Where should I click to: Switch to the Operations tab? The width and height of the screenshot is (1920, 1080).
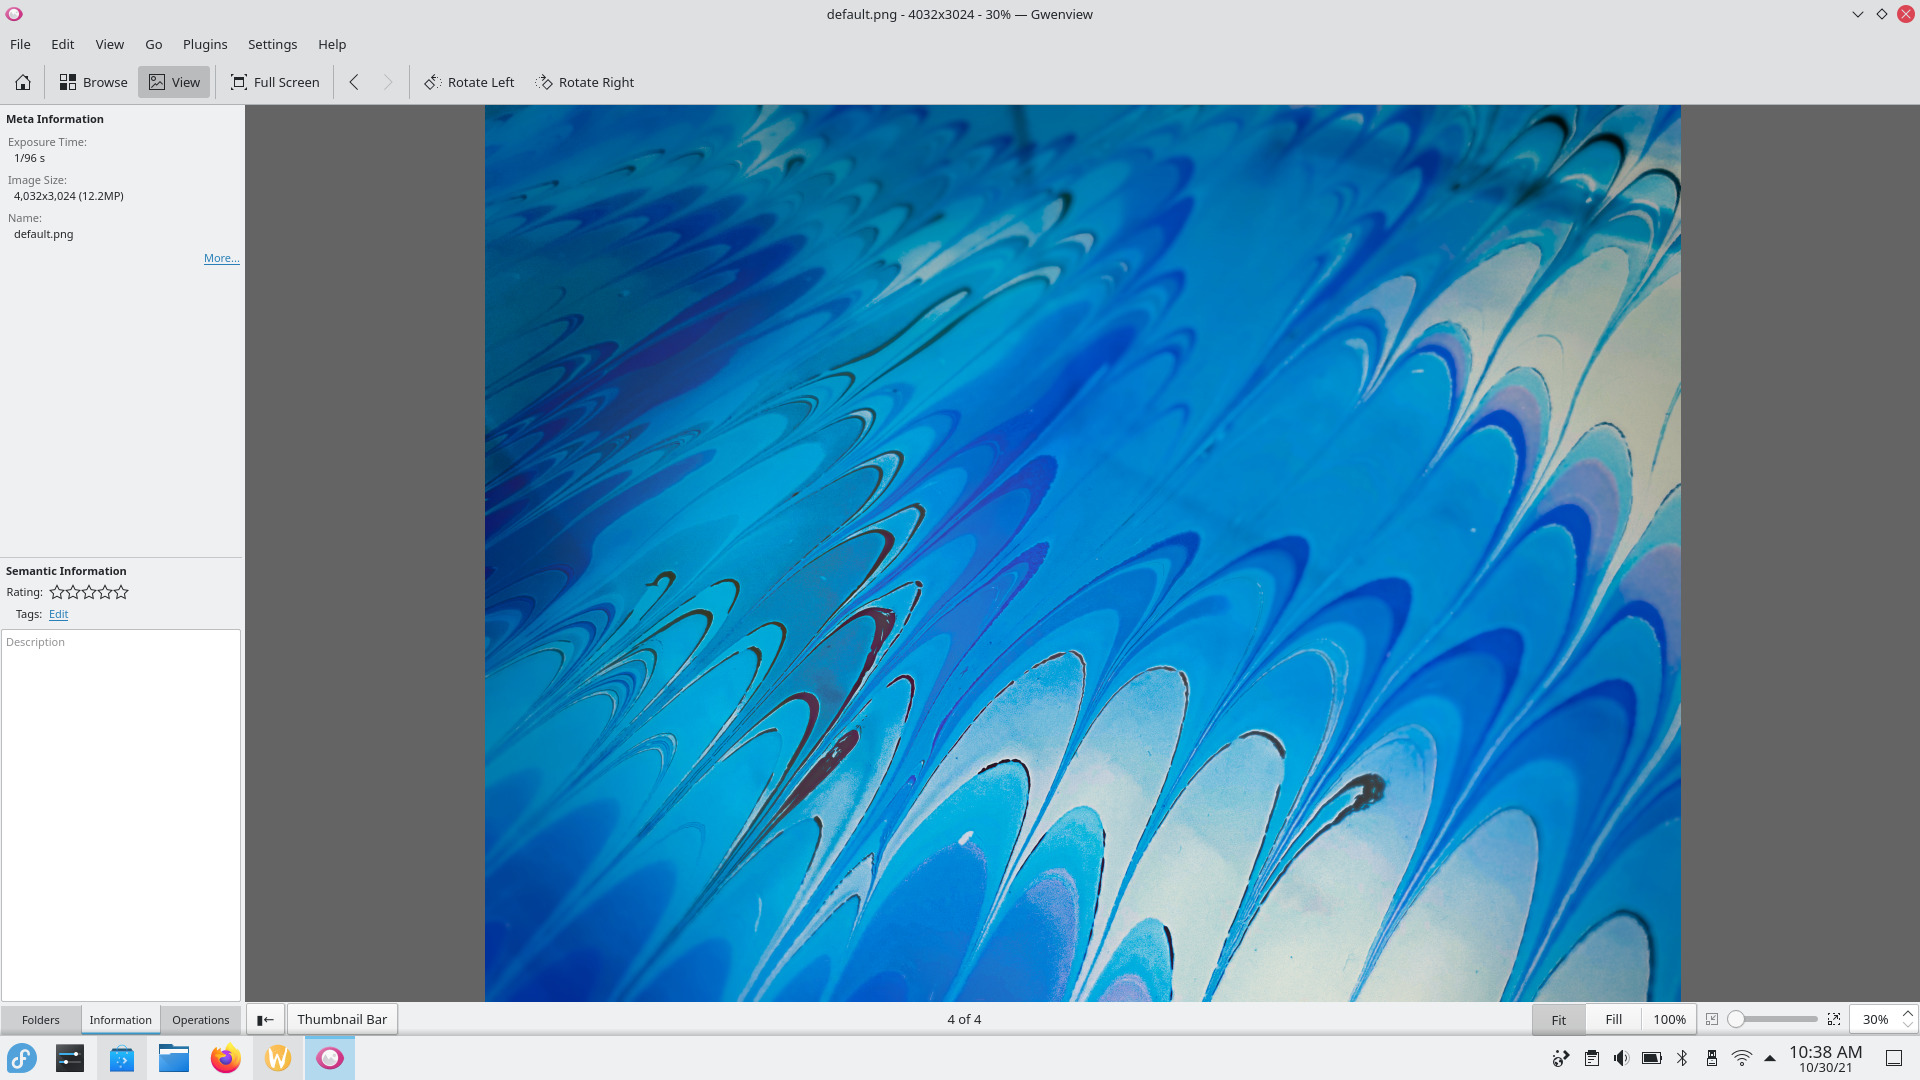200,1020
